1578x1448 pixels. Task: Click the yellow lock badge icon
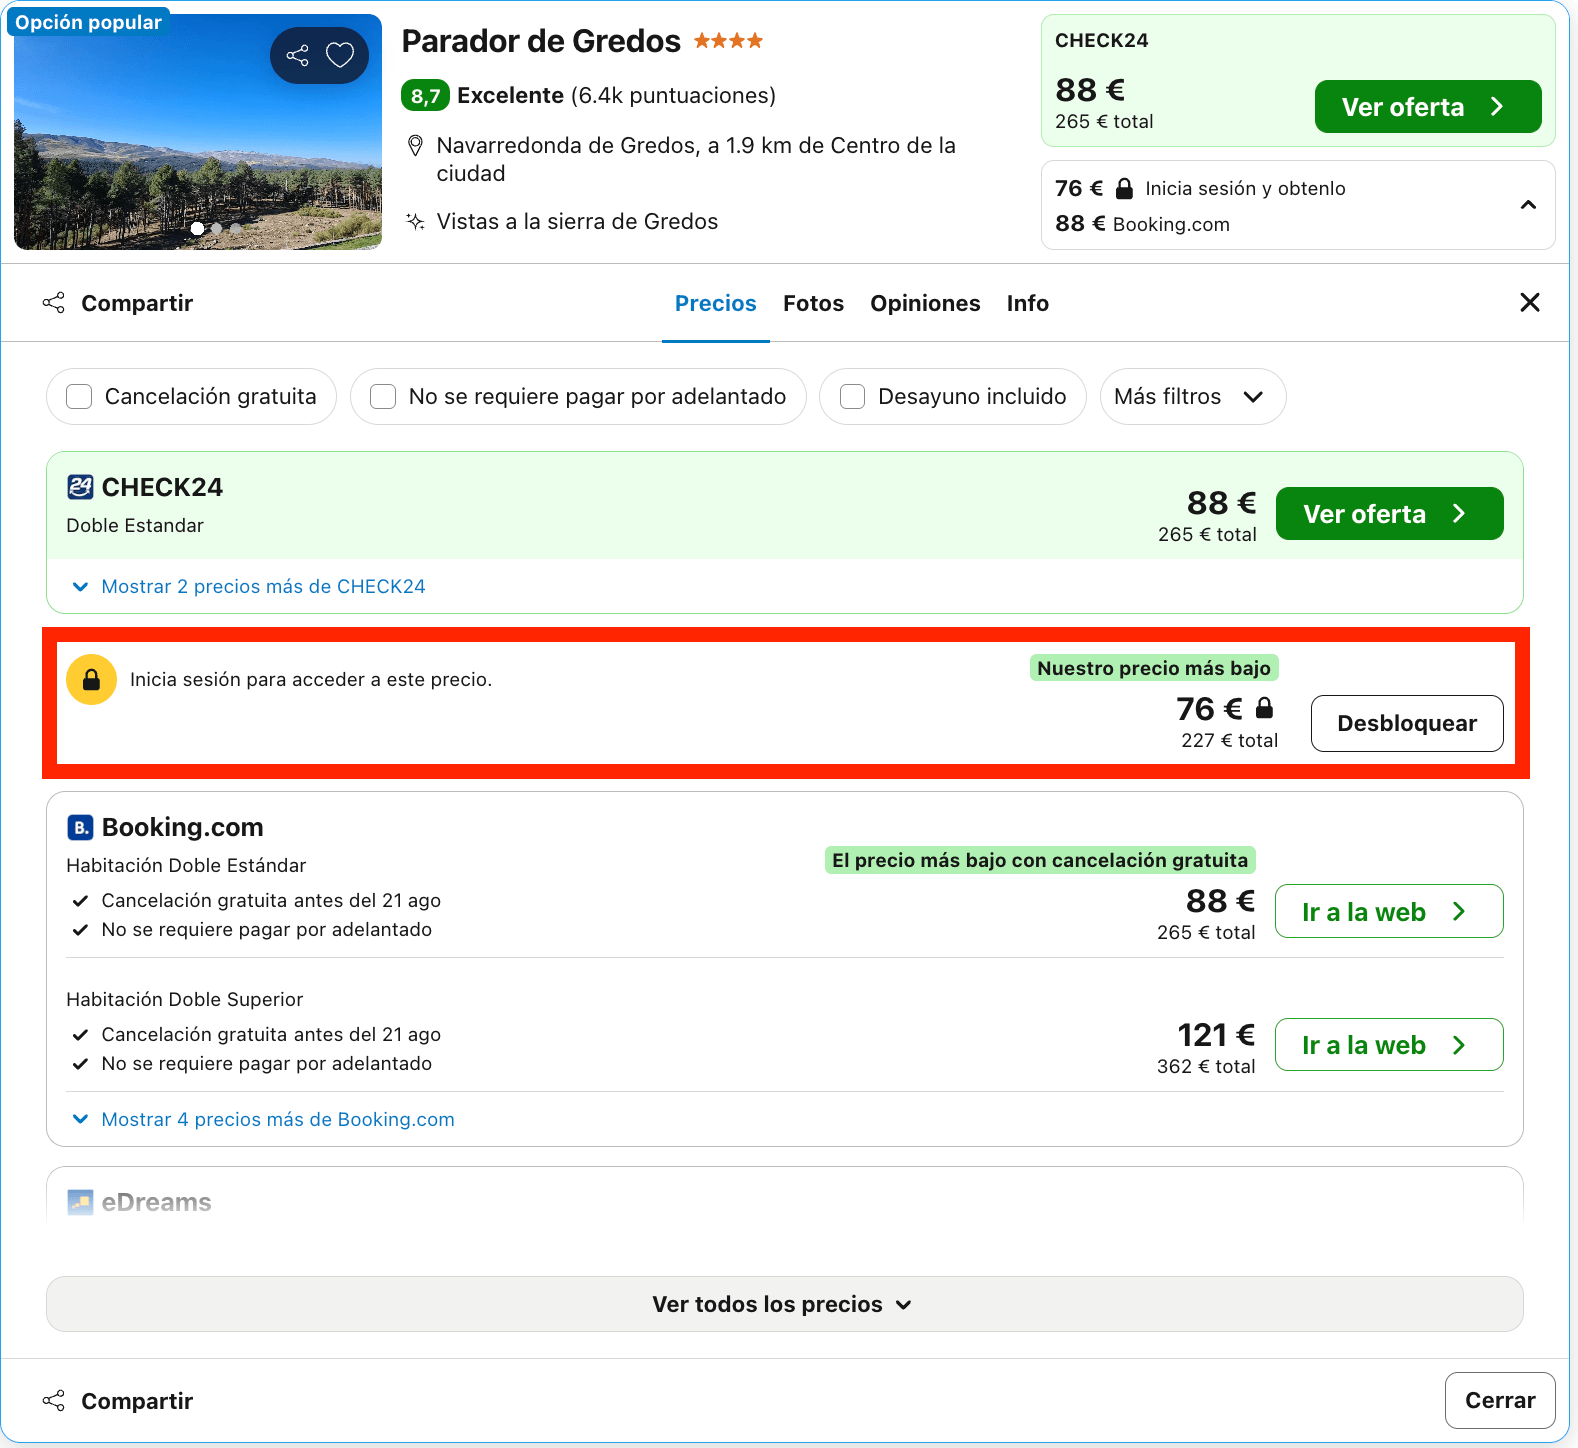[x=91, y=680]
